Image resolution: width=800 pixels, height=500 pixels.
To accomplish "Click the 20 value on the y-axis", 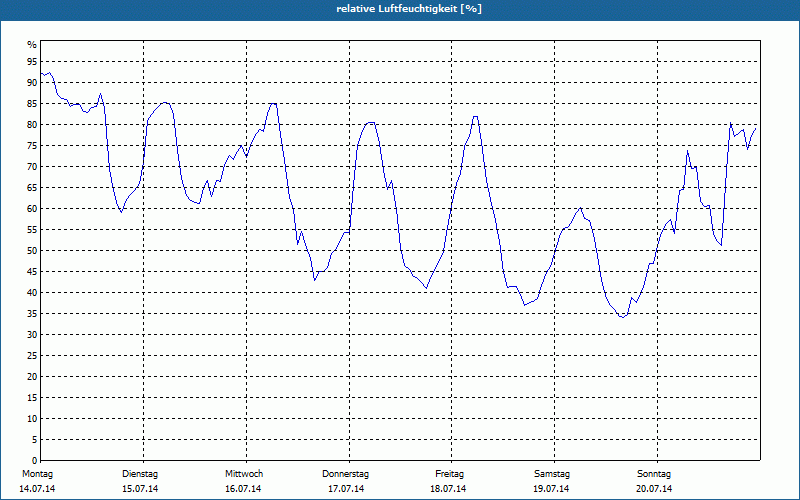I will click(32, 377).
